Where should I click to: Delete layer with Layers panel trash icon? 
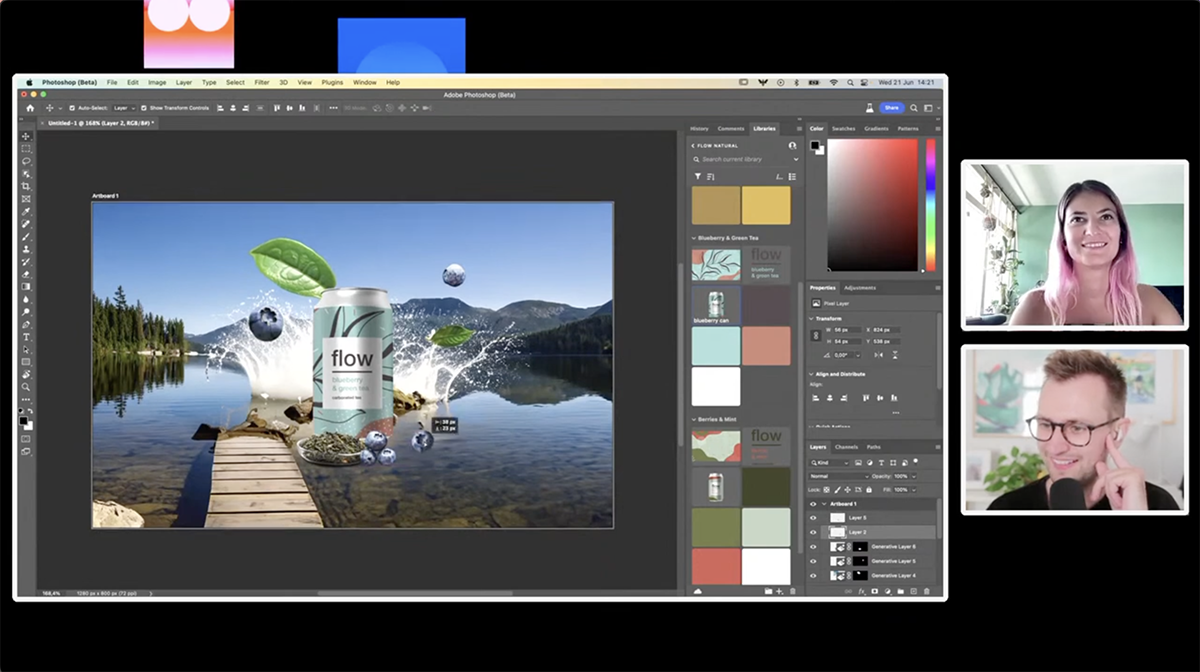927,591
